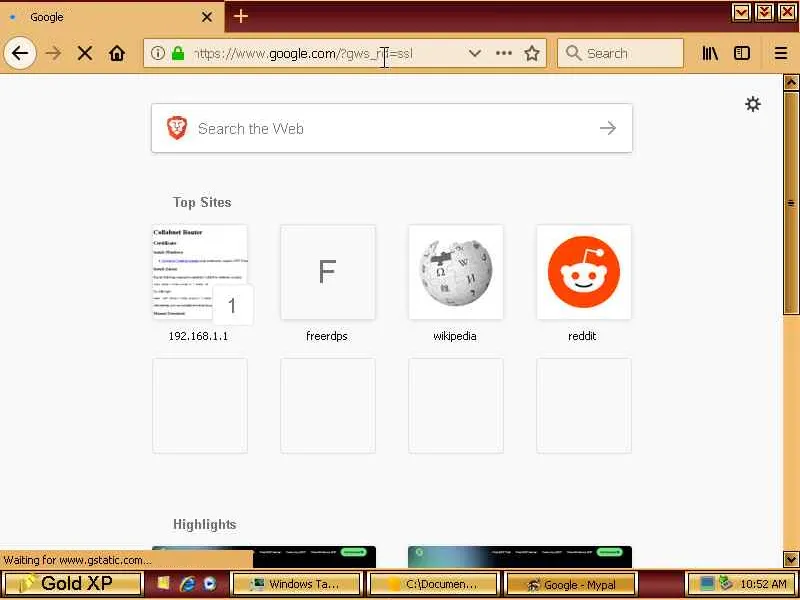Viewport: 800px width, 600px height.
Task: Click the scrollbar down arrow
Action: point(791,559)
